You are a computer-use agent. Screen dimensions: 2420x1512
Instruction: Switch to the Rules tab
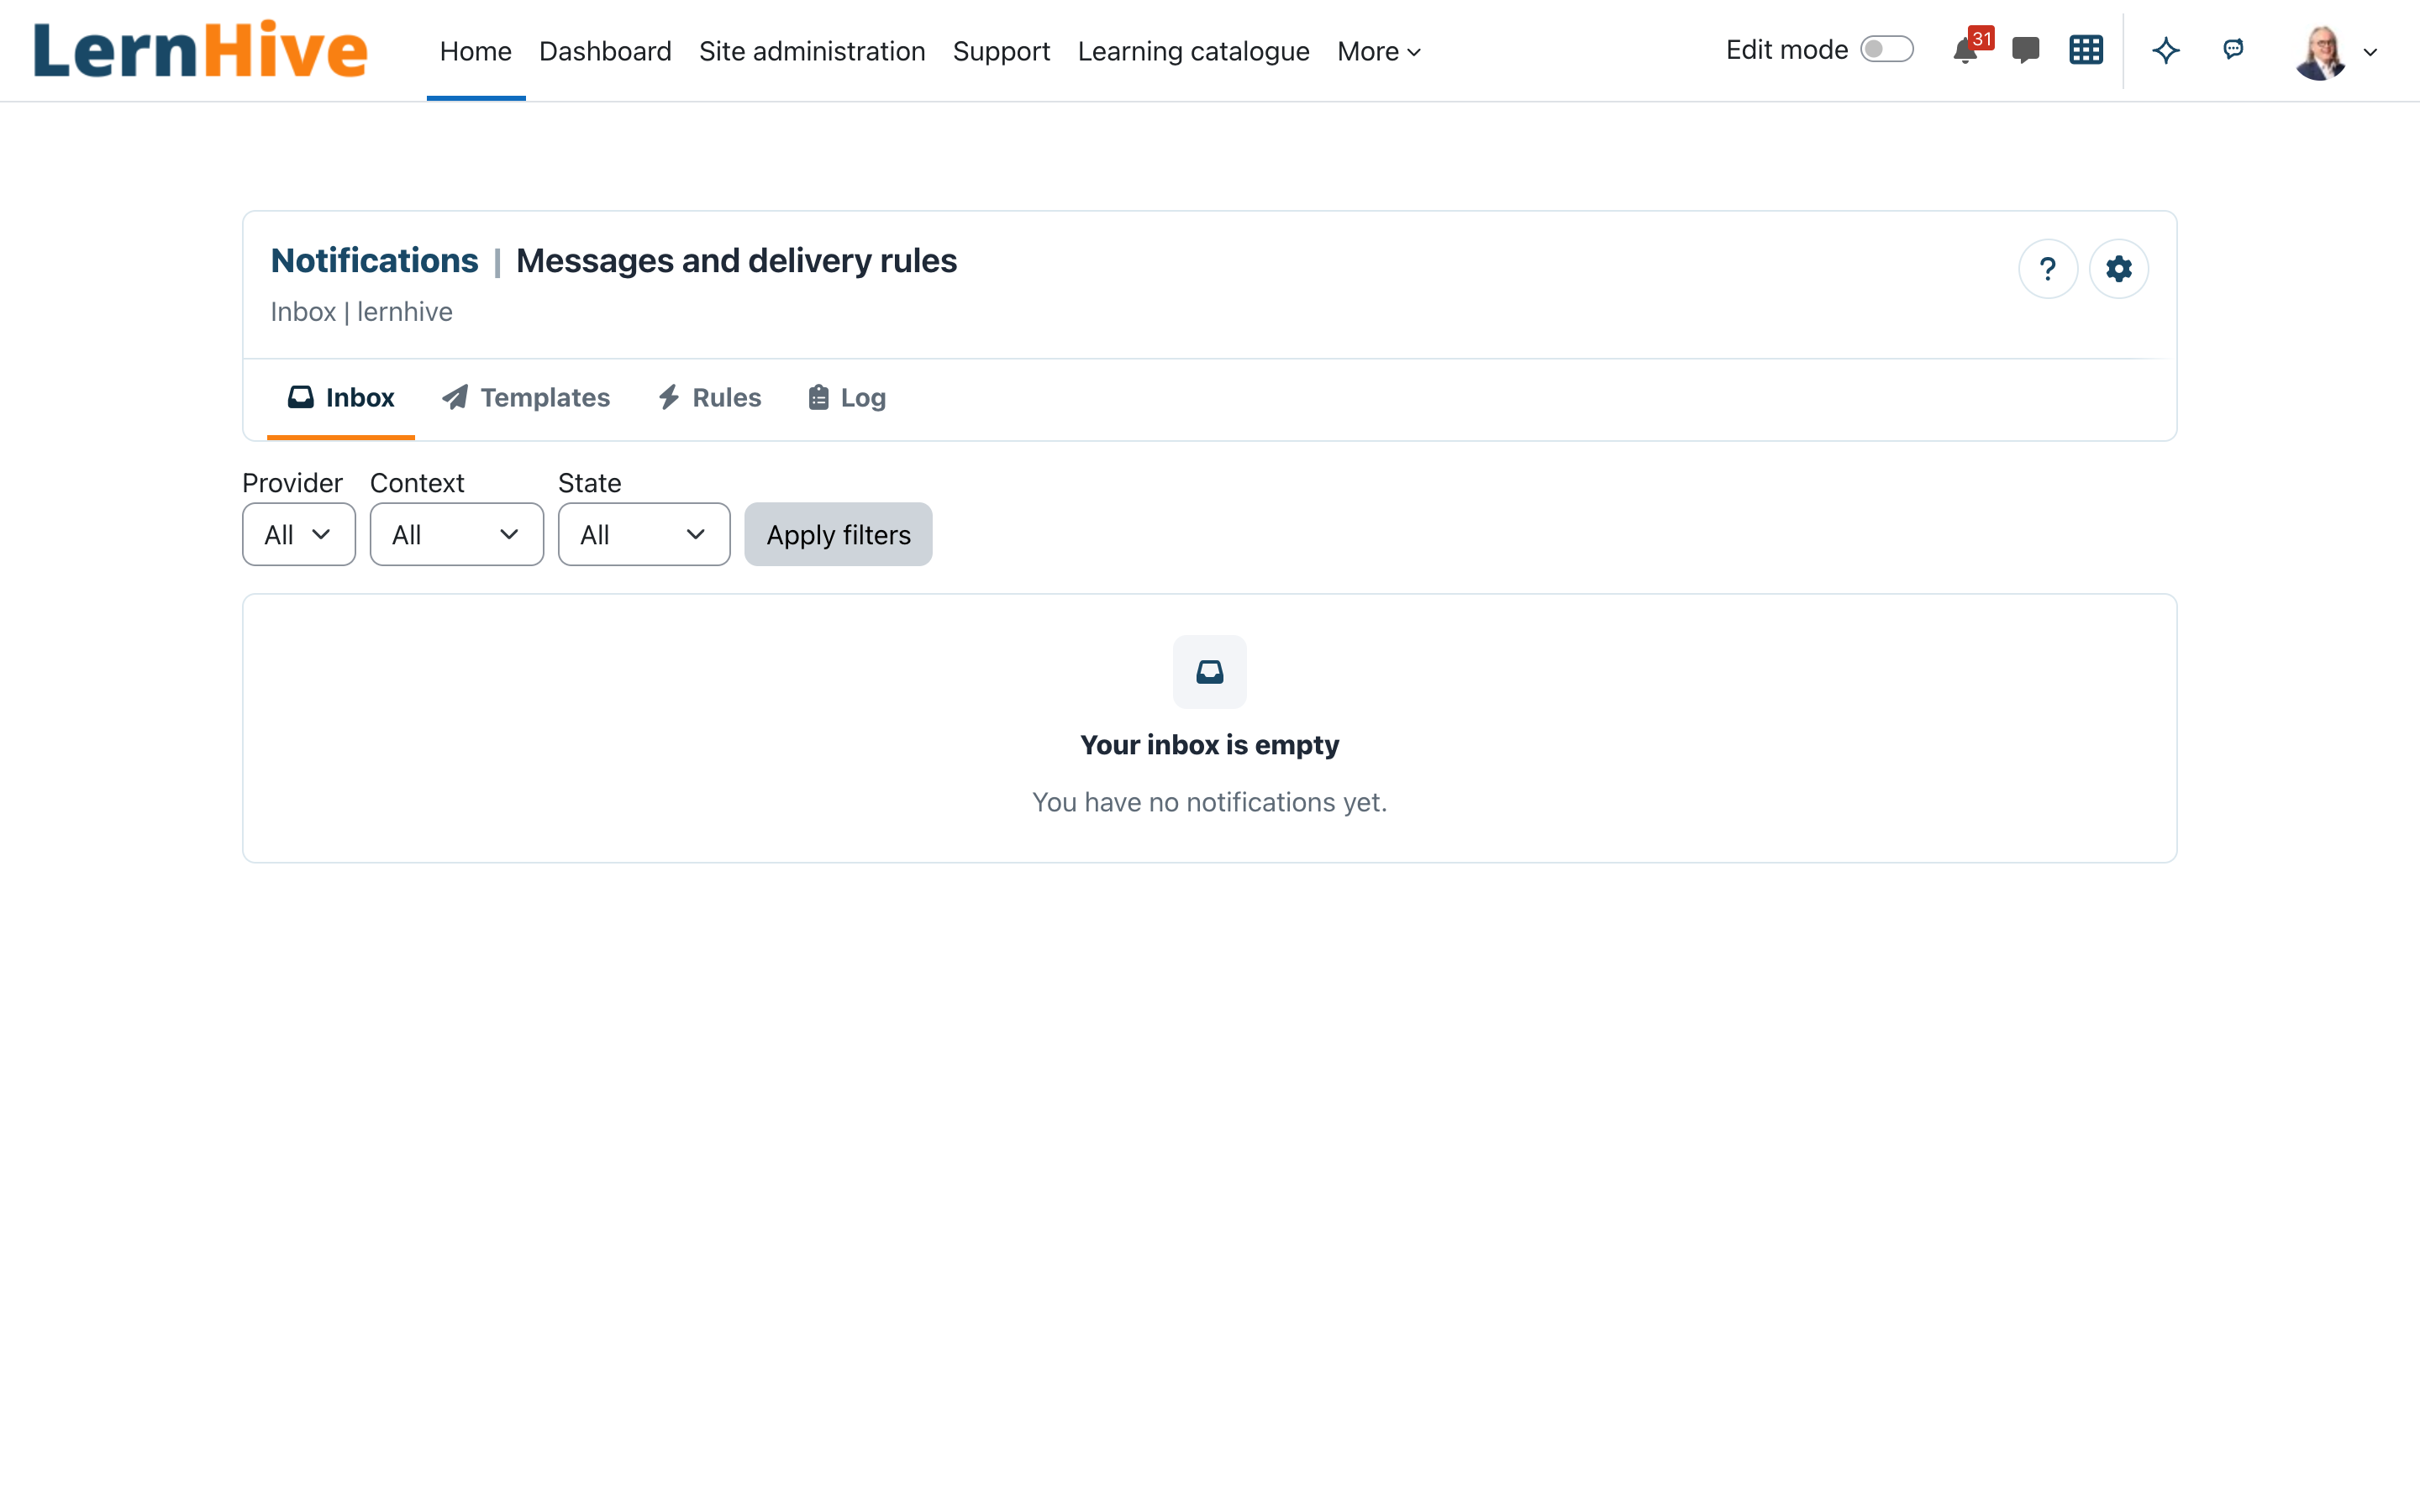click(710, 398)
